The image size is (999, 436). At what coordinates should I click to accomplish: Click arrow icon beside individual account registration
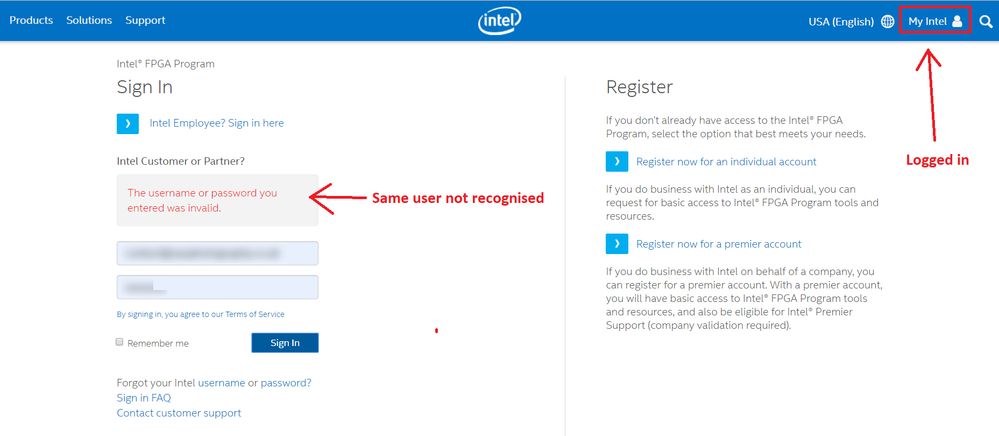[617, 161]
